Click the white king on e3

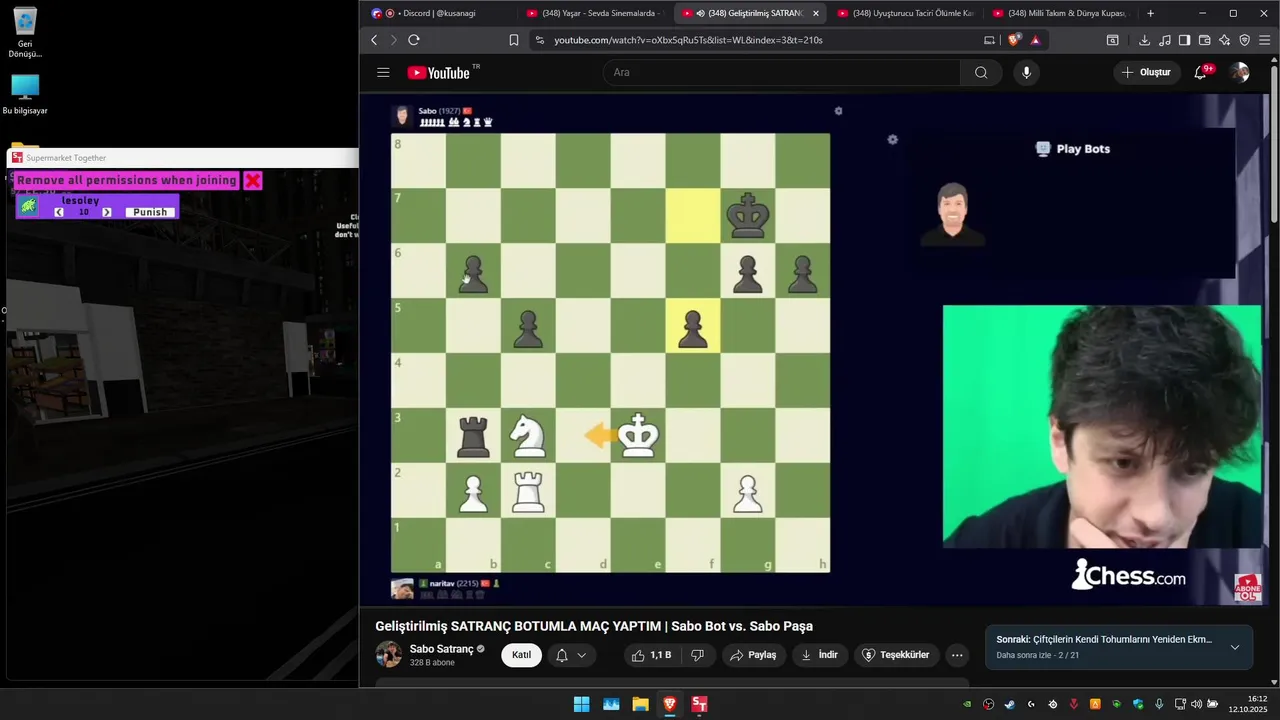pos(638,435)
